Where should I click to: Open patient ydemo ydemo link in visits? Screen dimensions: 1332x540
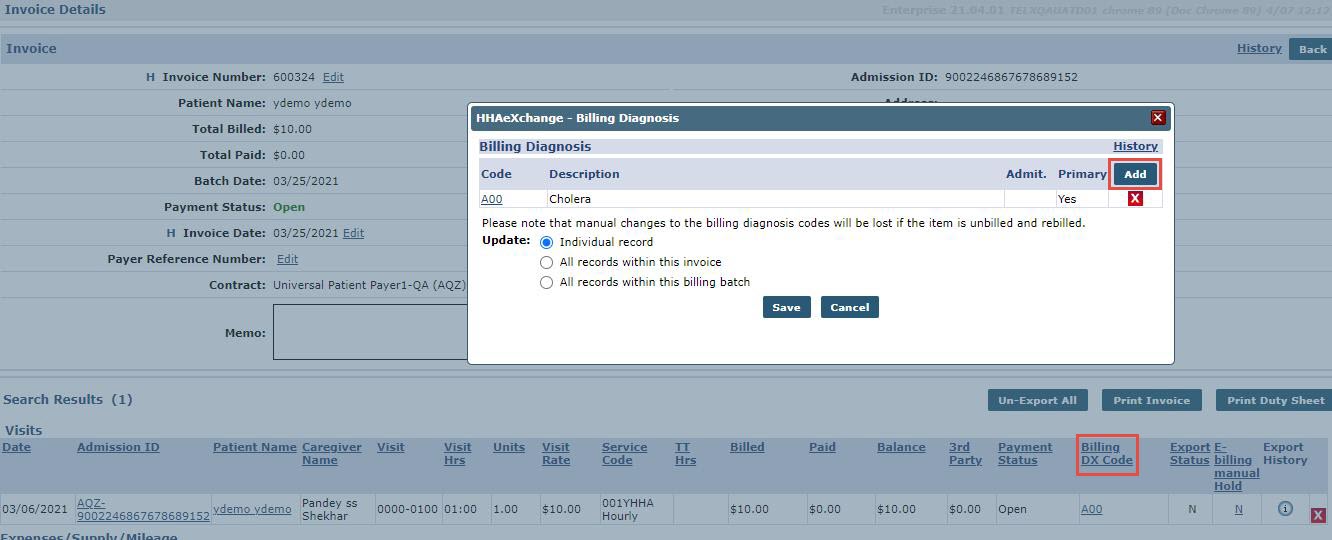tap(252, 509)
